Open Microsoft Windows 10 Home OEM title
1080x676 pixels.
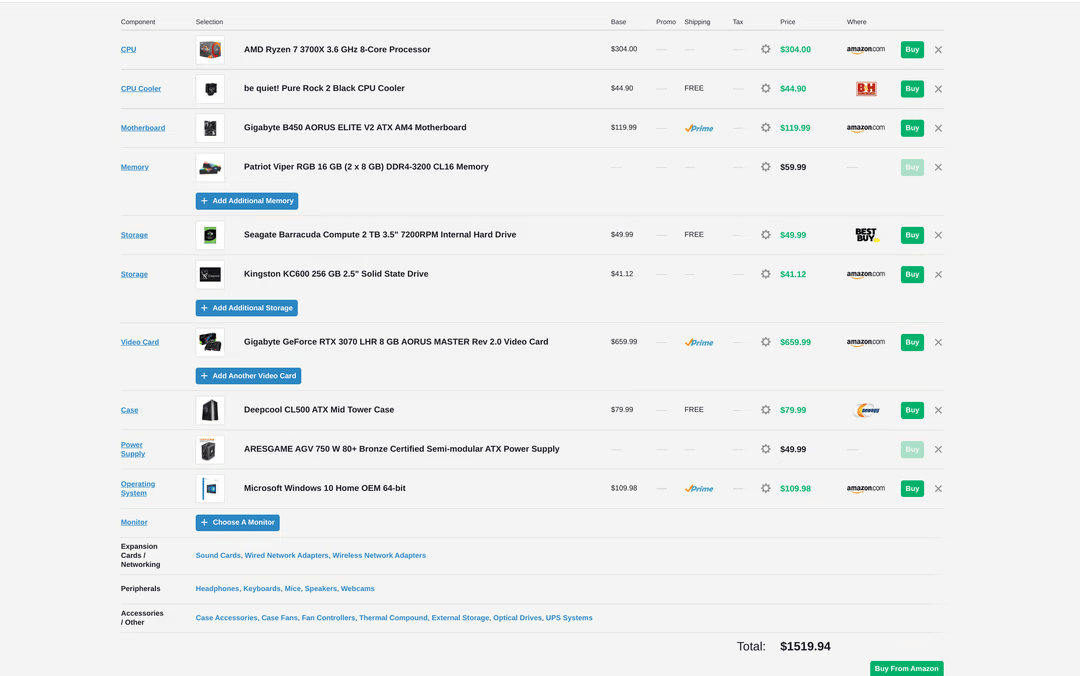click(x=324, y=488)
